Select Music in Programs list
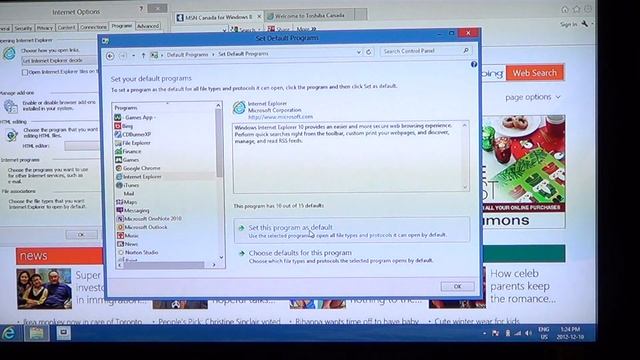 click(x=128, y=236)
